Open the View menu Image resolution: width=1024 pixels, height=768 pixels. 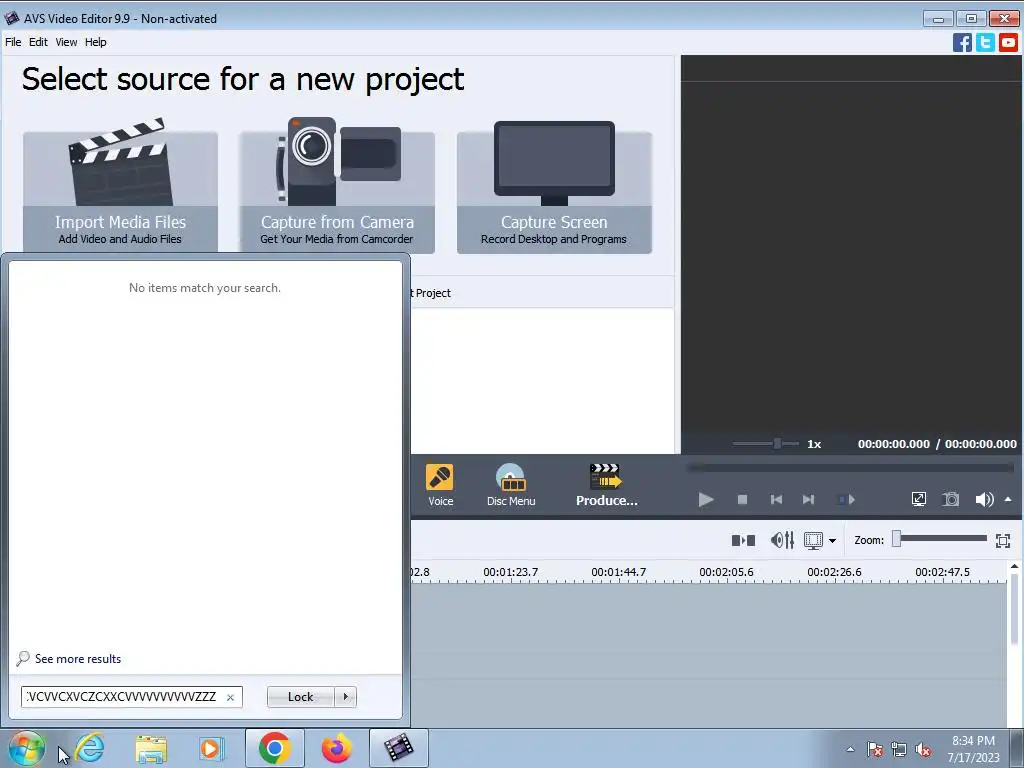coord(66,42)
